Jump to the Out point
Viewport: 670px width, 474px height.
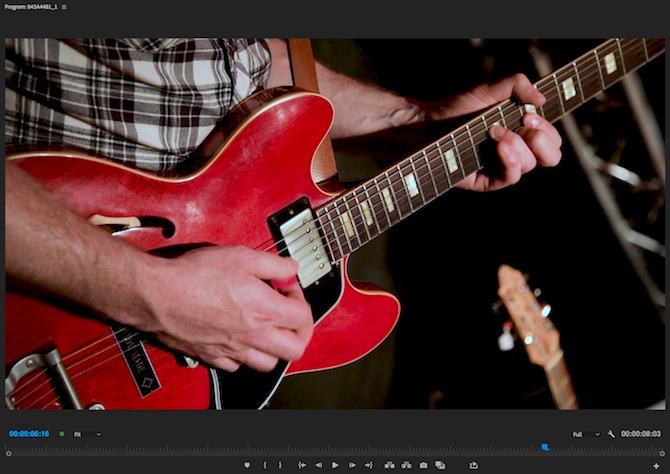click(368, 465)
